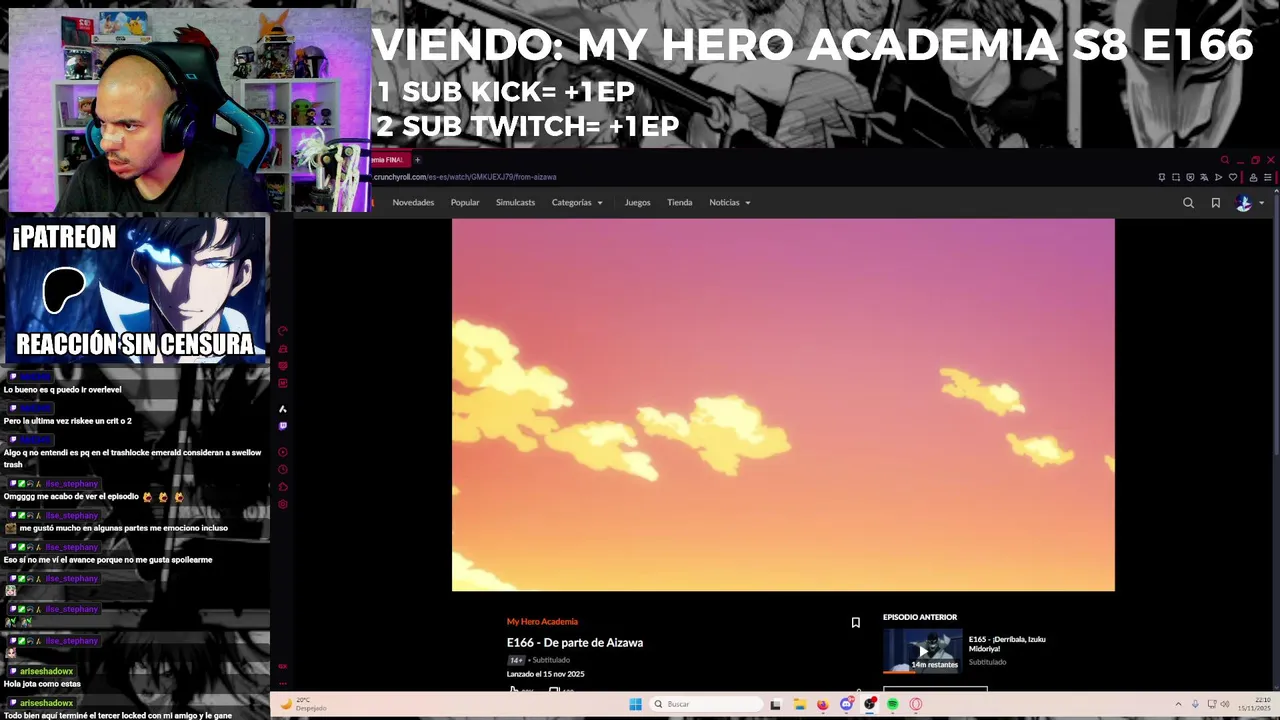
Task: Open E165 ¡Derríbala, Izuku Midoriya! title
Action: (1007, 644)
